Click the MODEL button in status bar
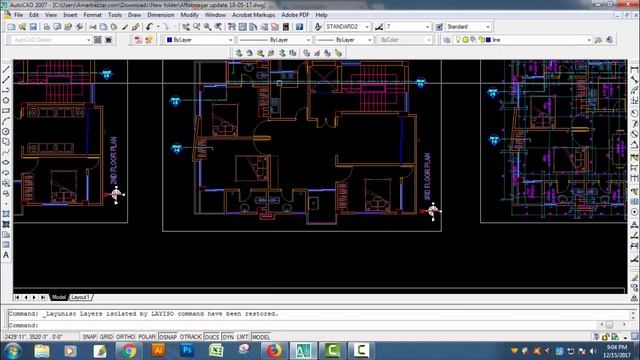 pyautogui.click(x=261, y=337)
